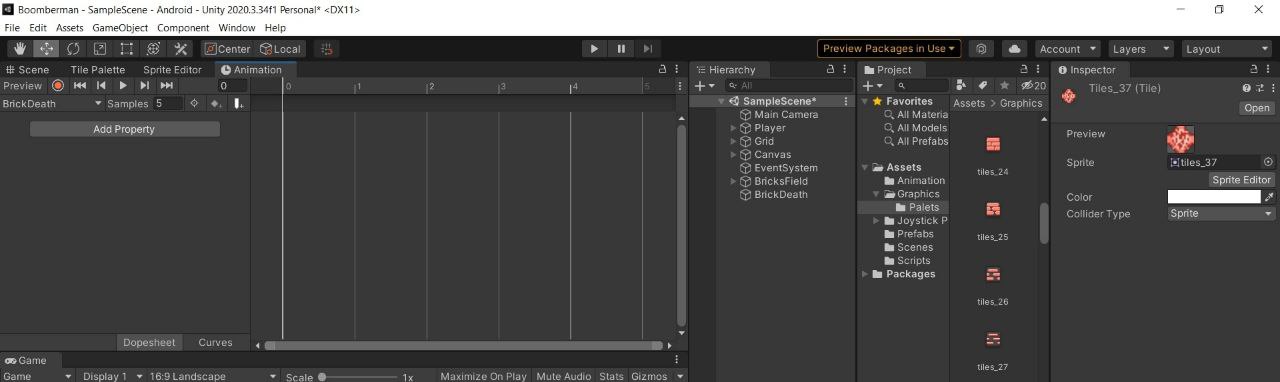Click the sprite object picker circle

point(1268,162)
